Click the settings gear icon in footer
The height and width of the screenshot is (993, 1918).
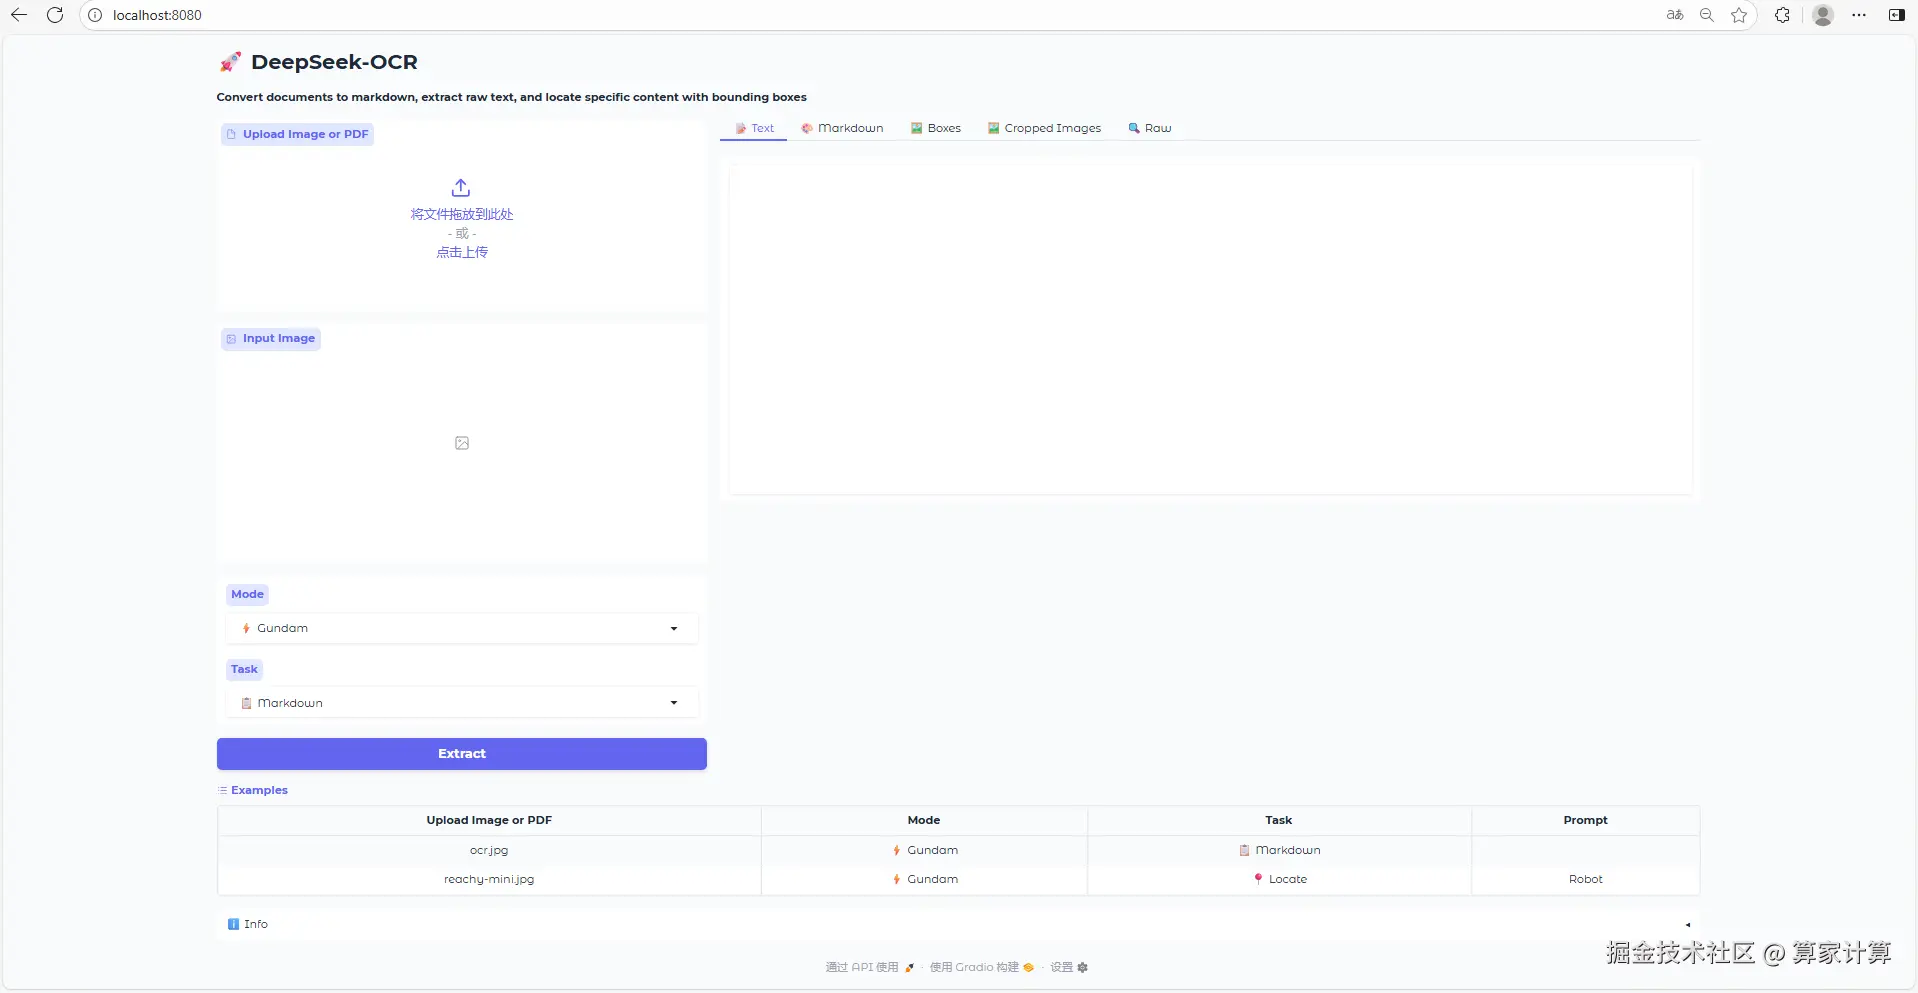tap(1082, 967)
